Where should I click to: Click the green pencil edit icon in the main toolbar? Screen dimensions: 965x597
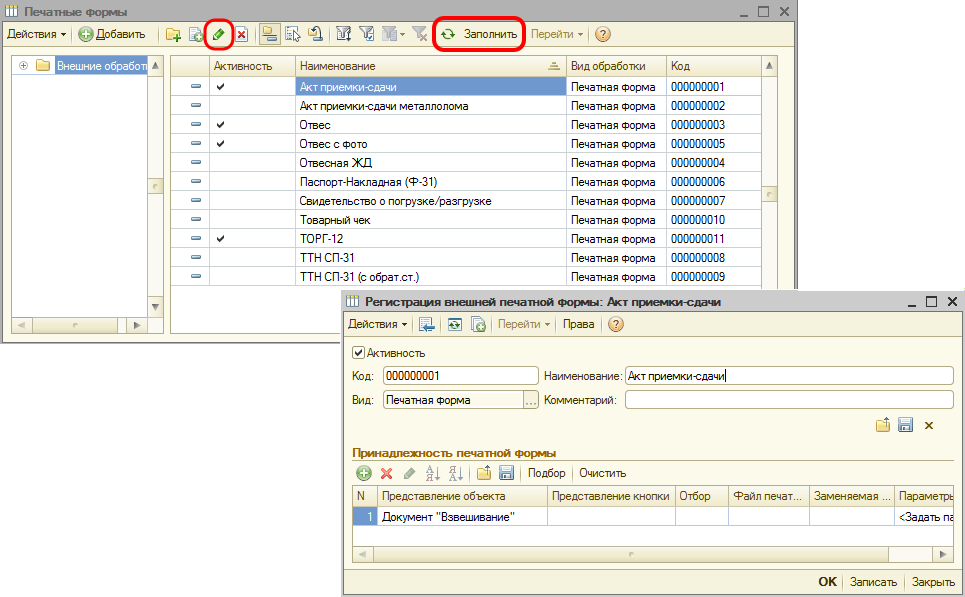(217, 34)
